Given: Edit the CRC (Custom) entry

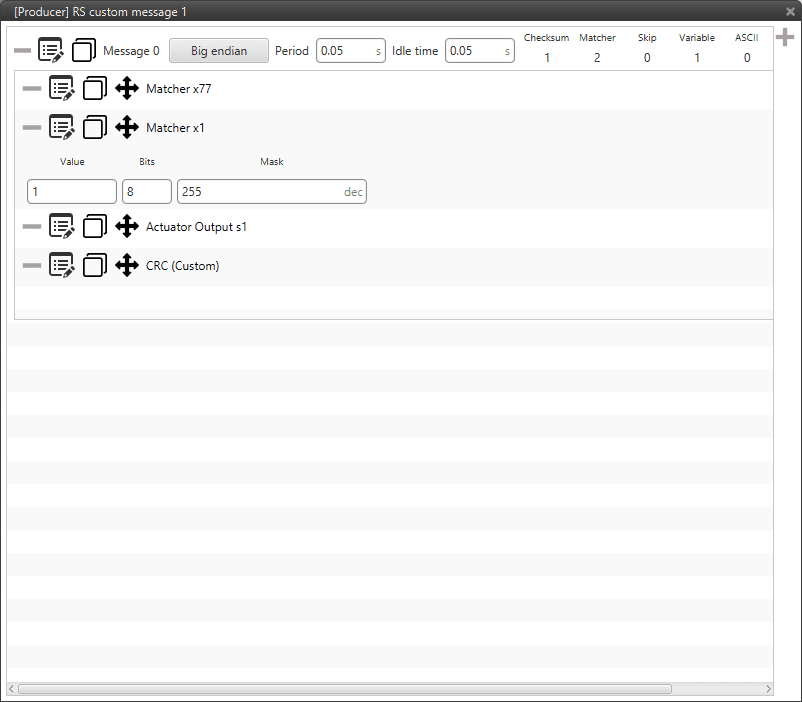Looking at the screenshot, I should coord(61,265).
